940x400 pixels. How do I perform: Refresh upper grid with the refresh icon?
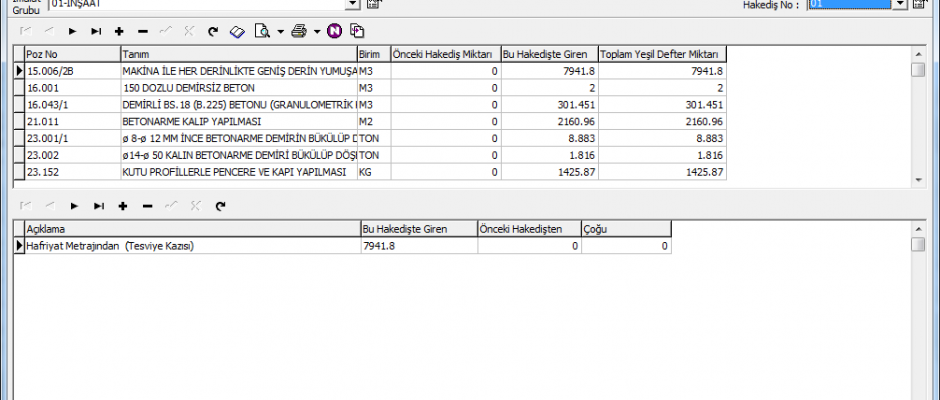[213, 32]
